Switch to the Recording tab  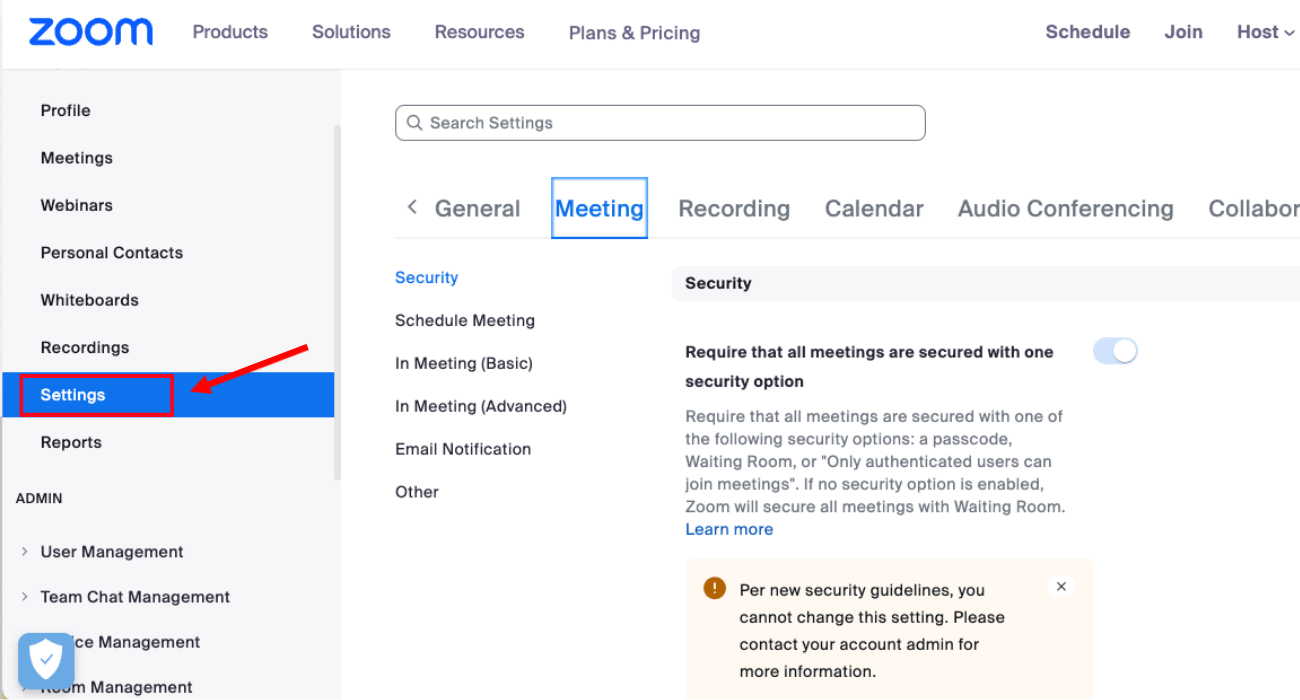coord(734,208)
